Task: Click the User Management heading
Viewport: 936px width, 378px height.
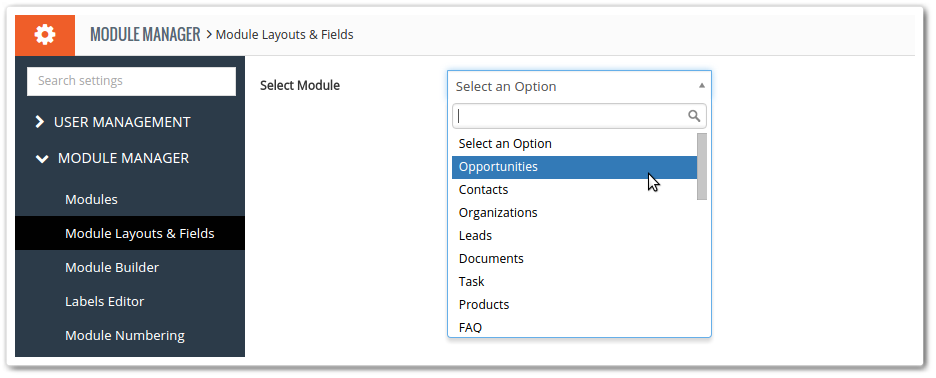Action: (122, 122)
